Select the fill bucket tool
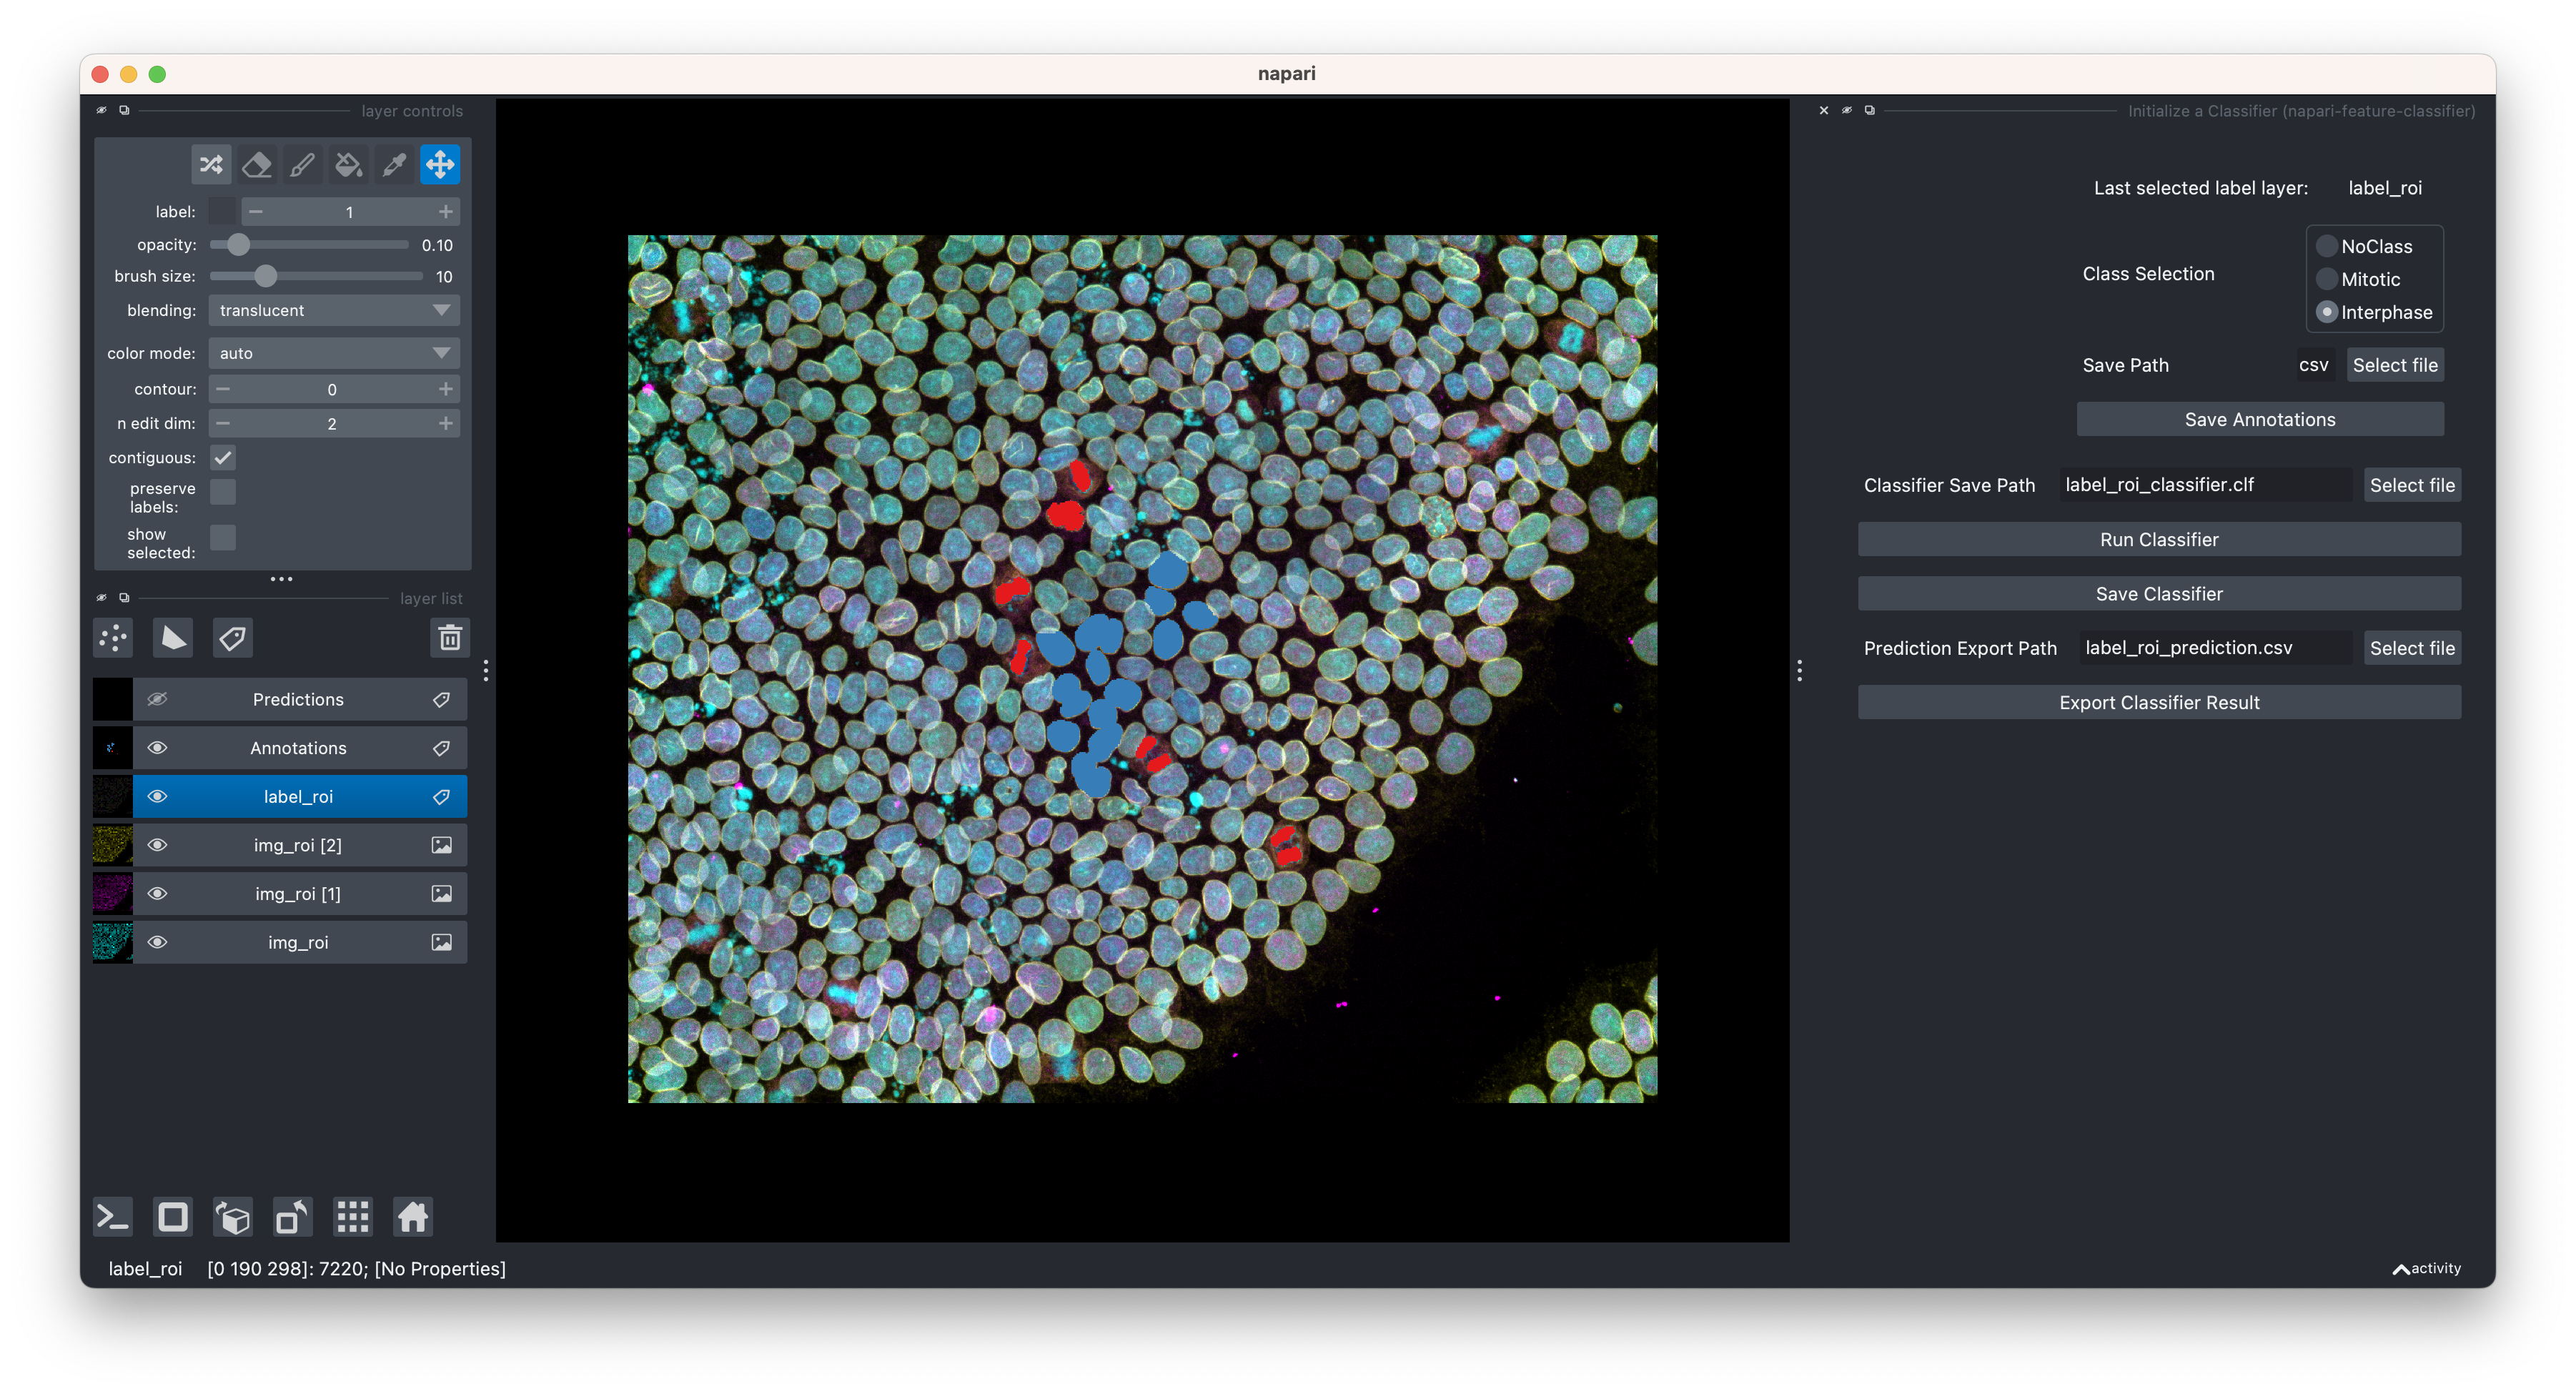The image size is (2576, 1394). (348, 164)
